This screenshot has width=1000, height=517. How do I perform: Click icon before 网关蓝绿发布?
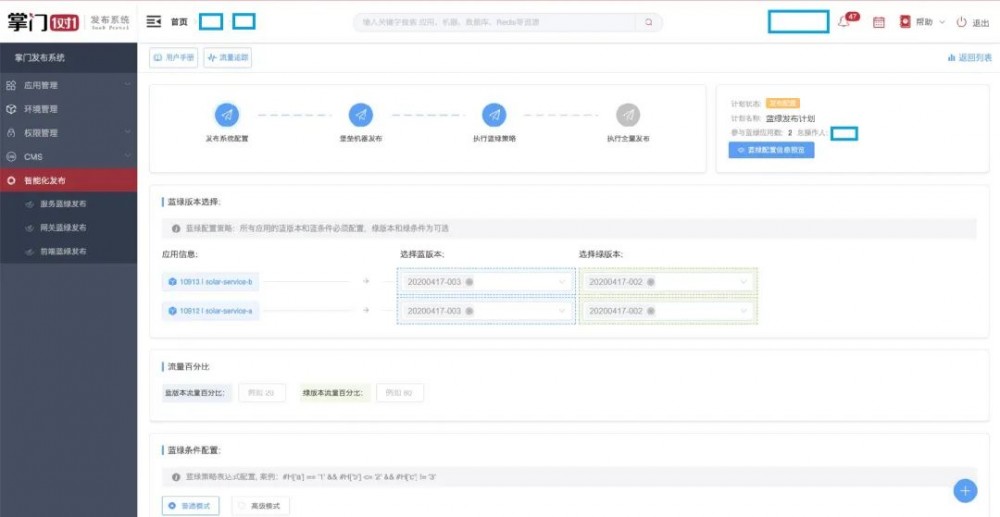(29, 228)
